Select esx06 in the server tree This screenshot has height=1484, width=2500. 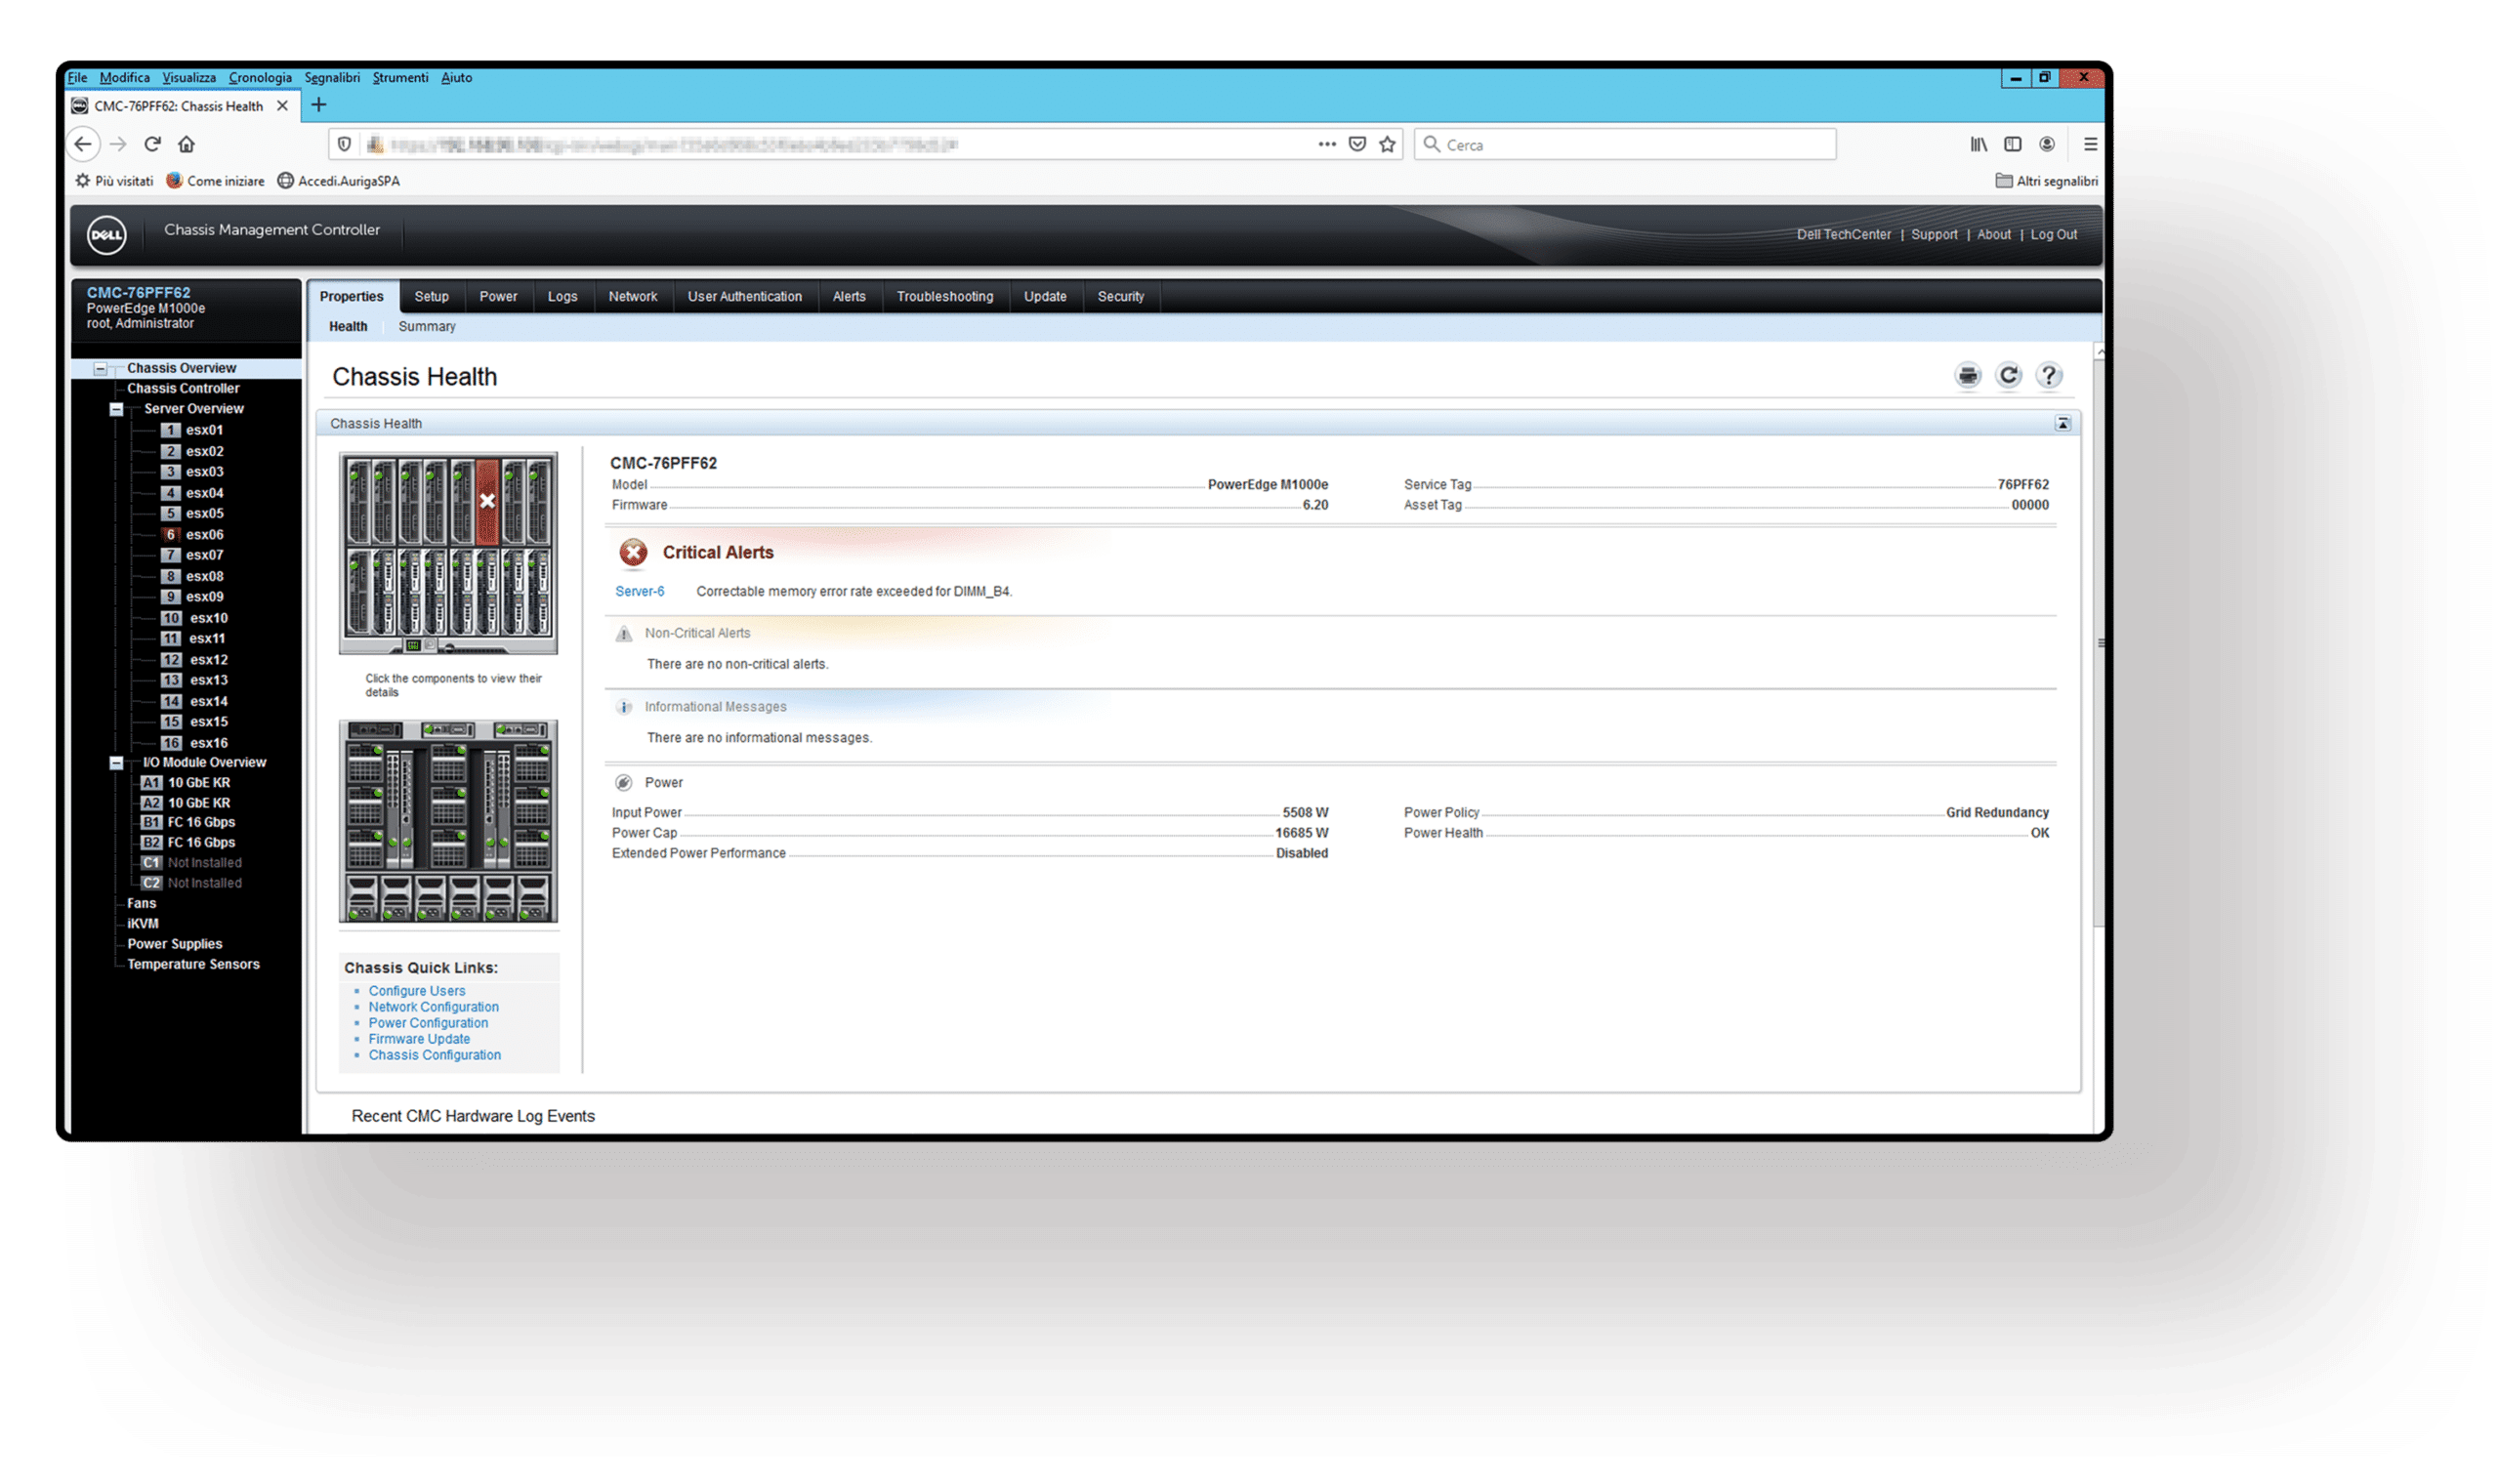click(x=204, y=534)
